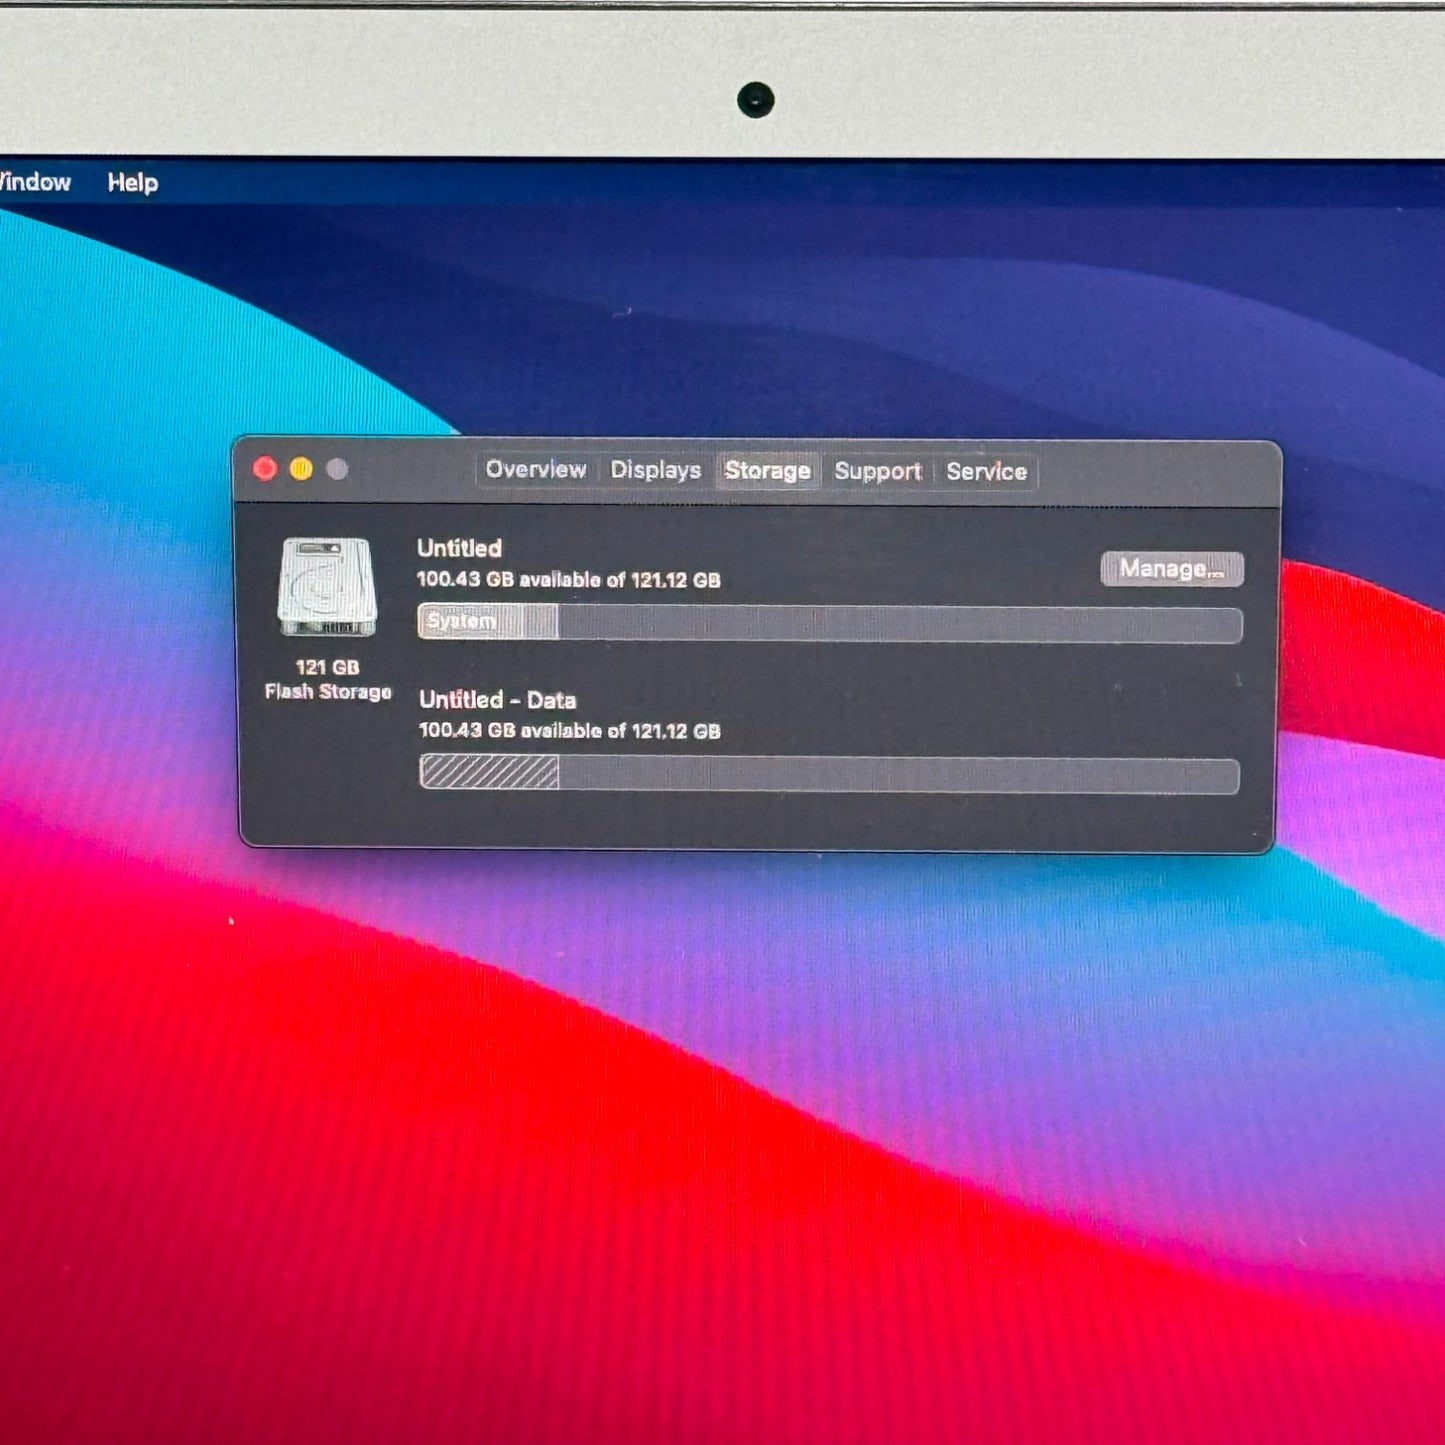Open the Service tab
Screen dimensions: 1445x1445
tap(986, 471)
